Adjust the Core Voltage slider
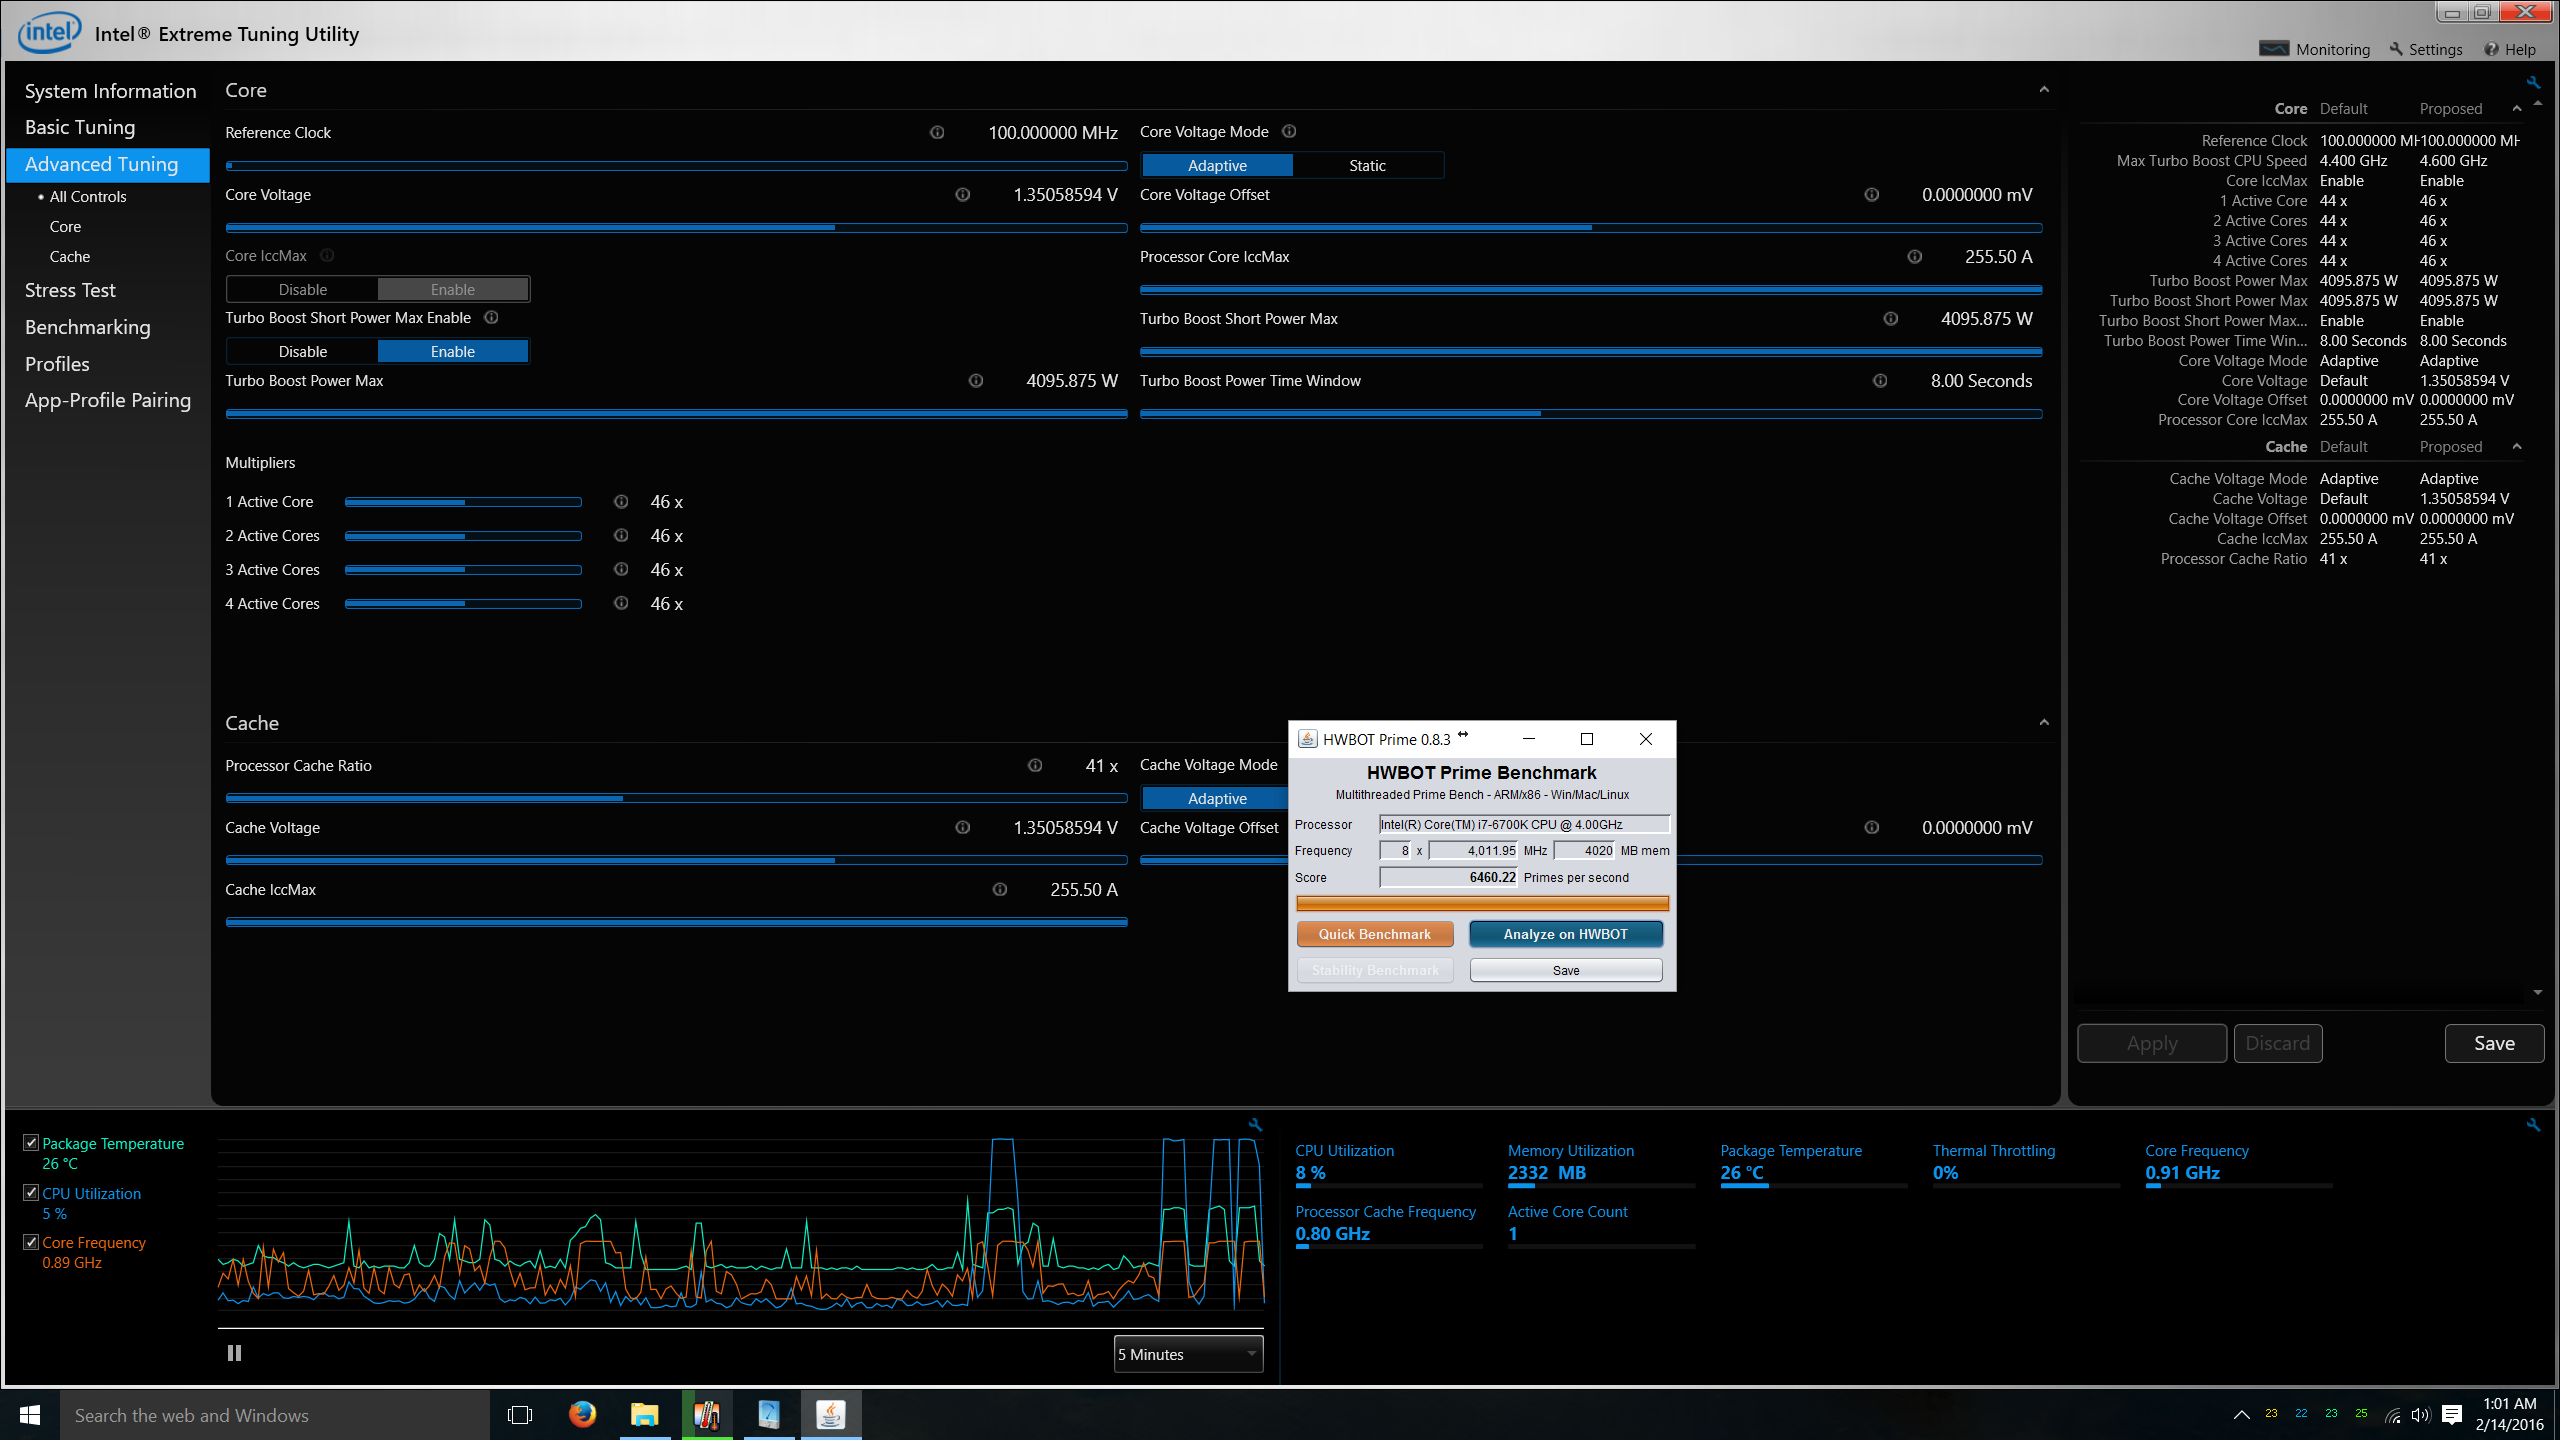This screenshot has width=2560, height=1440. coord(676,228)
